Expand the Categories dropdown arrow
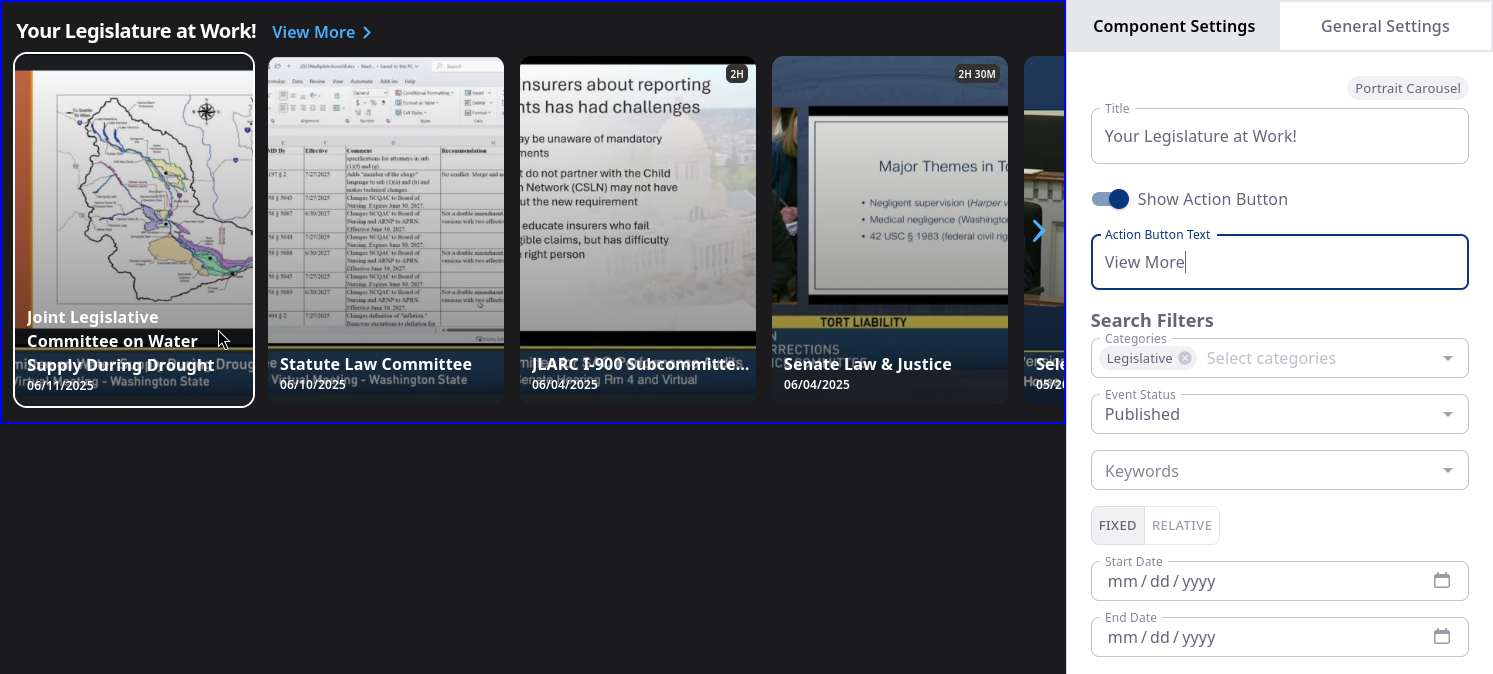Screen dimensions: 1493x674 1448,358
